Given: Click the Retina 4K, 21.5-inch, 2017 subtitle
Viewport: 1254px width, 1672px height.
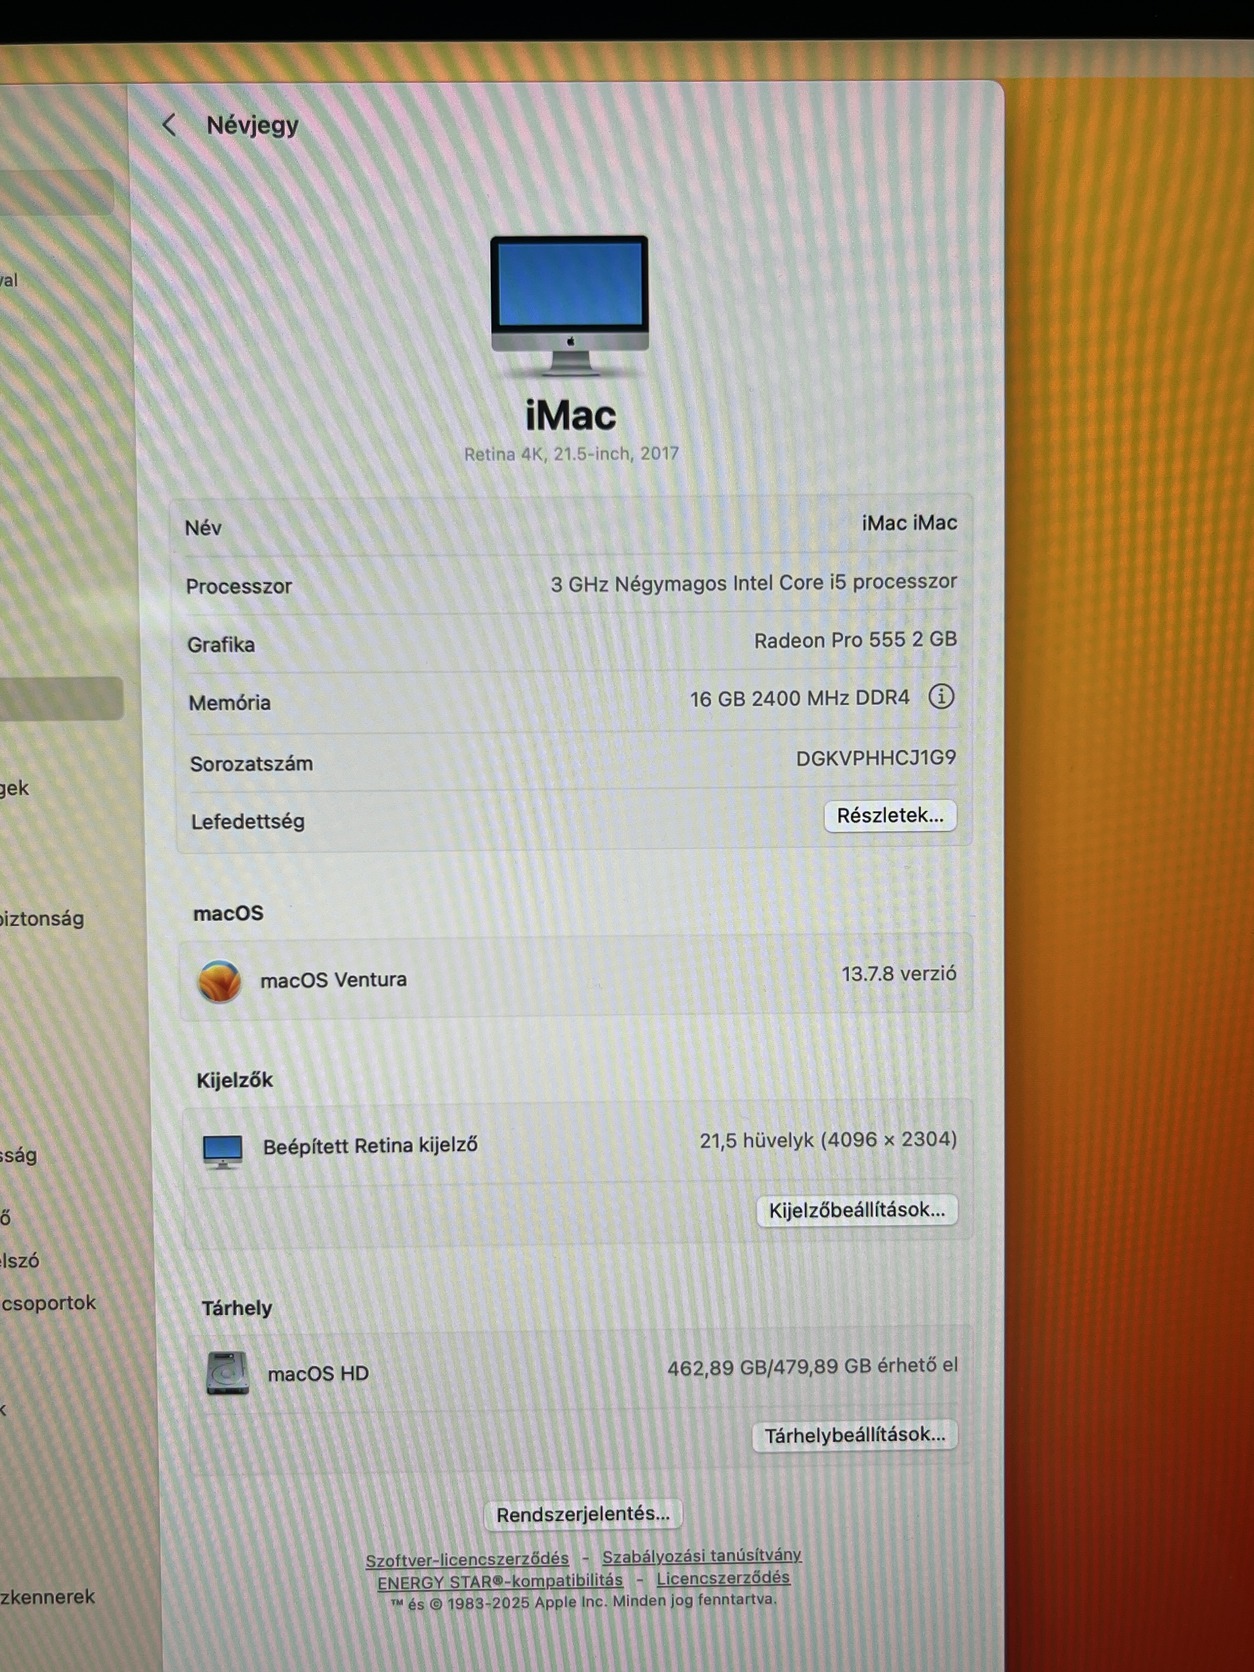Looking at the screenshot, I should pyautogui.click(x=571, y=453).
